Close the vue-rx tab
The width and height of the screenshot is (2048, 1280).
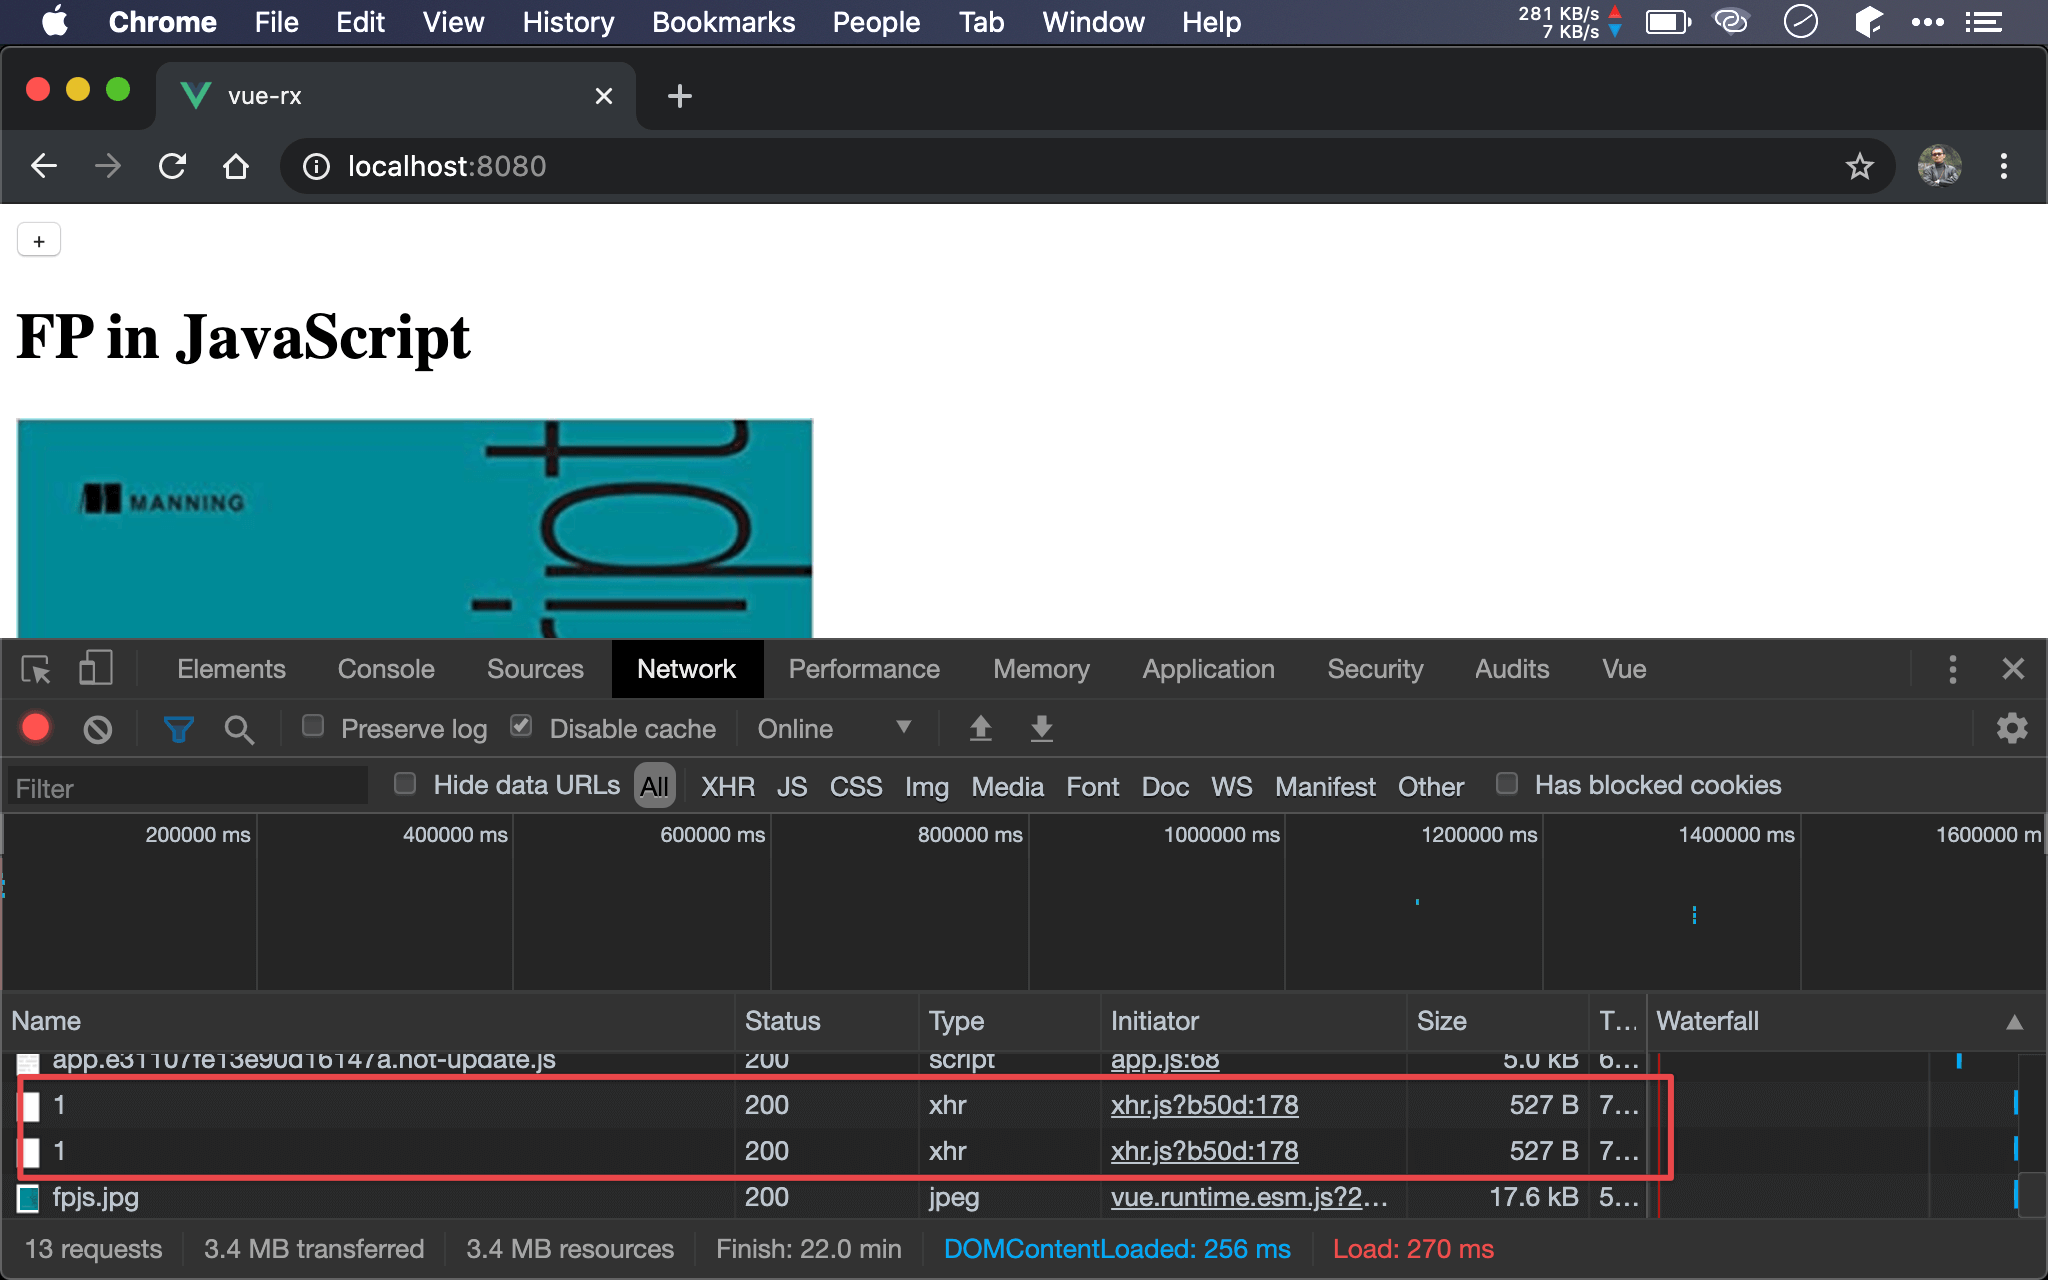[603, 96]
